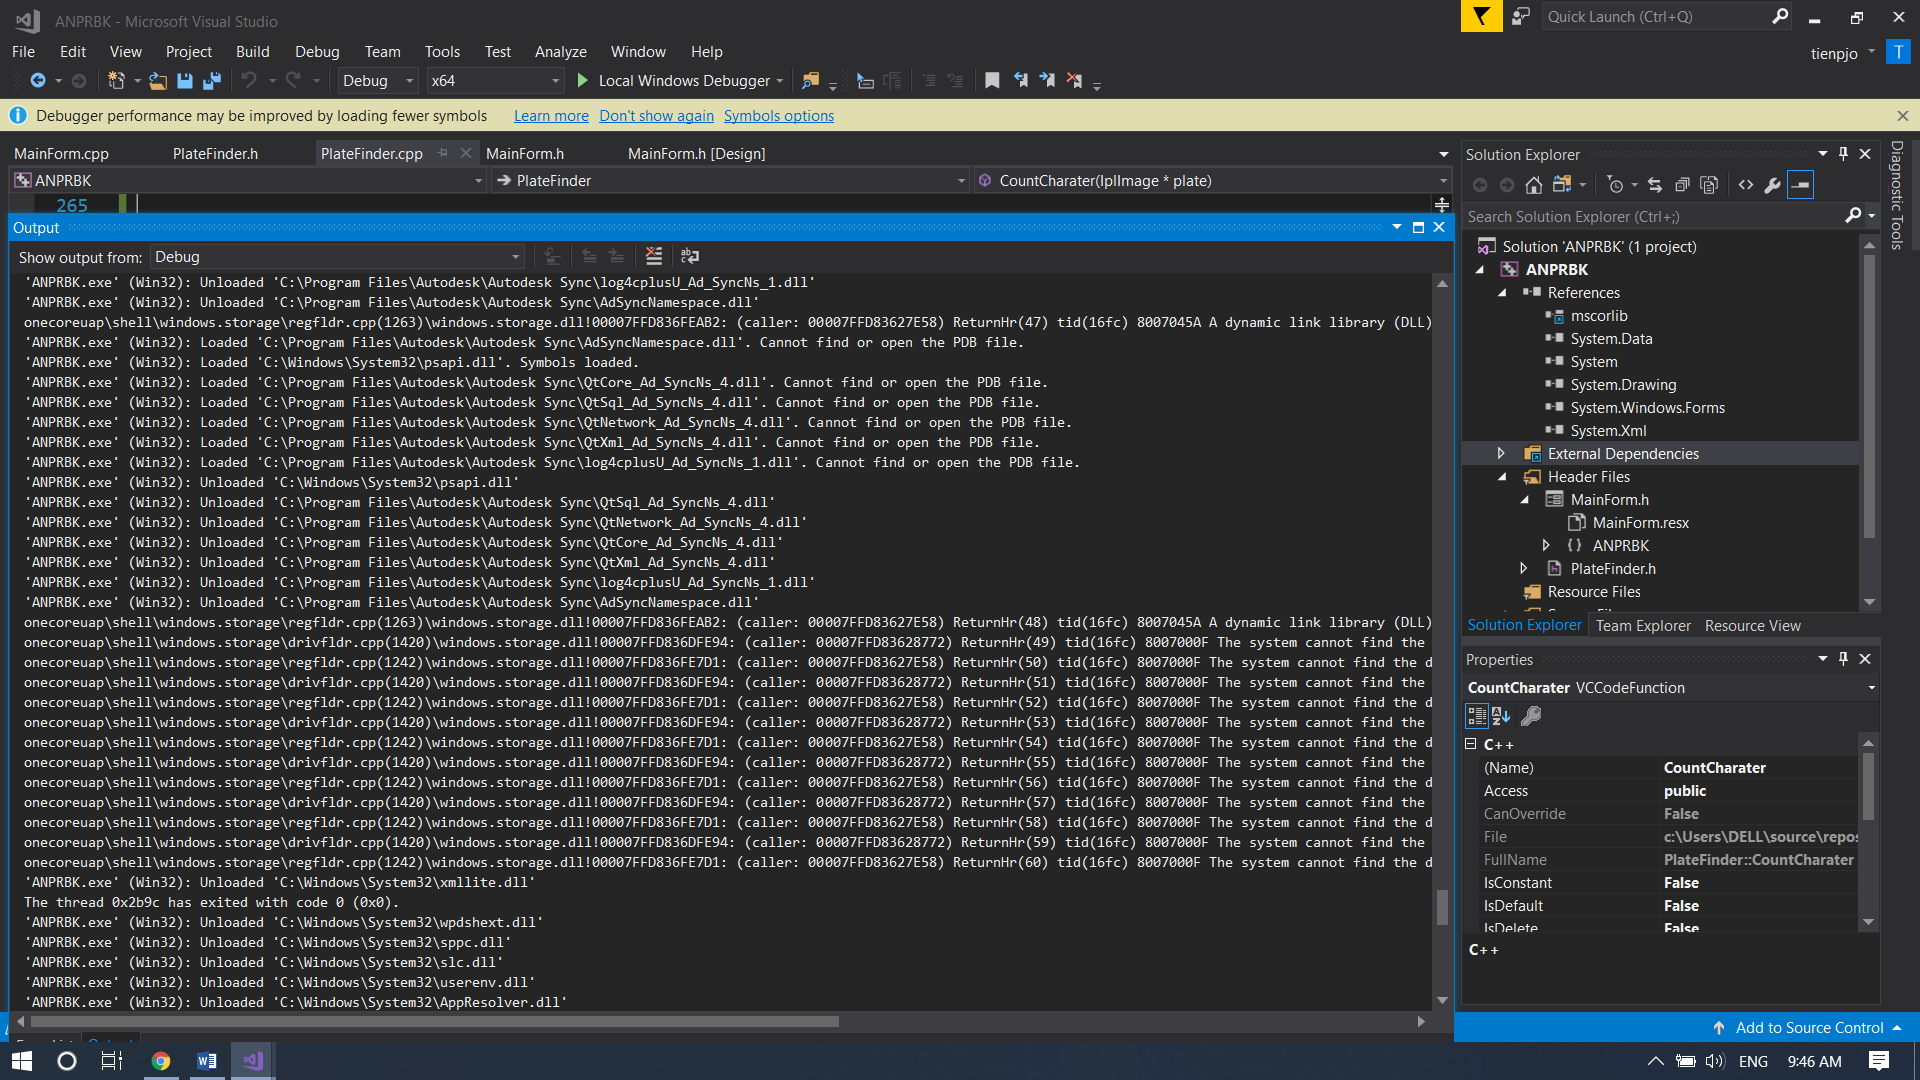Switch to the MainForm.h [Design] tab

(x=696, y=154)
